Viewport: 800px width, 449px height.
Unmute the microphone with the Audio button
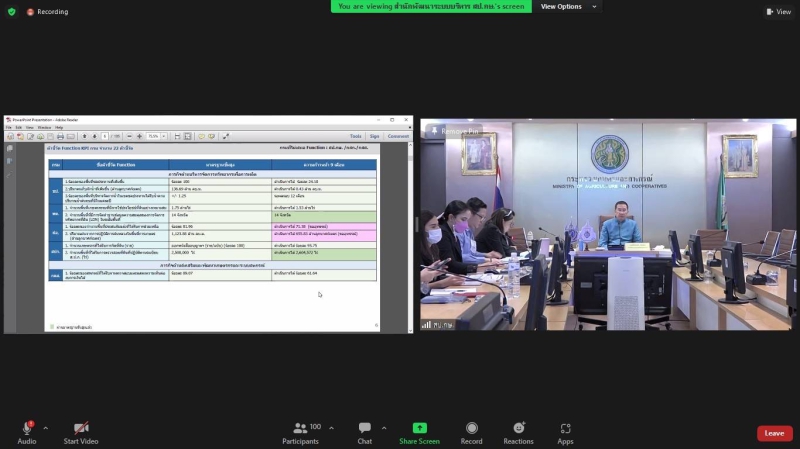click(26, 428)
